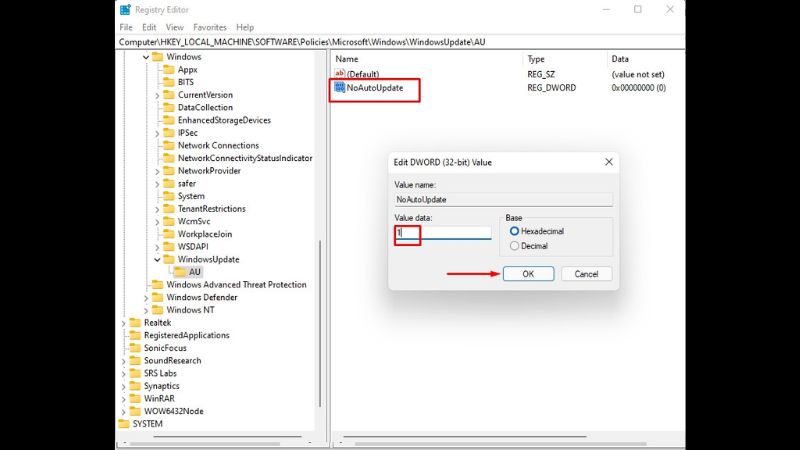Open the File menu
Viewport: 800px width, 450px height.
pyautogui.click(x=126, y=27)
